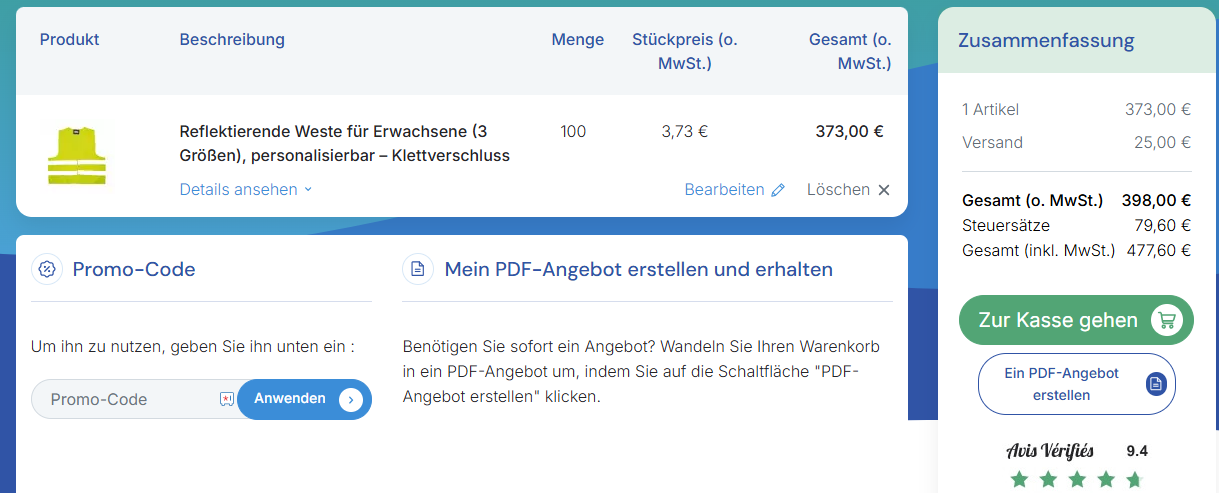This screenshot has width=1219, height=493.
Task: Open the yellow reflective vest thumbnail
Action: click(77, 155)
